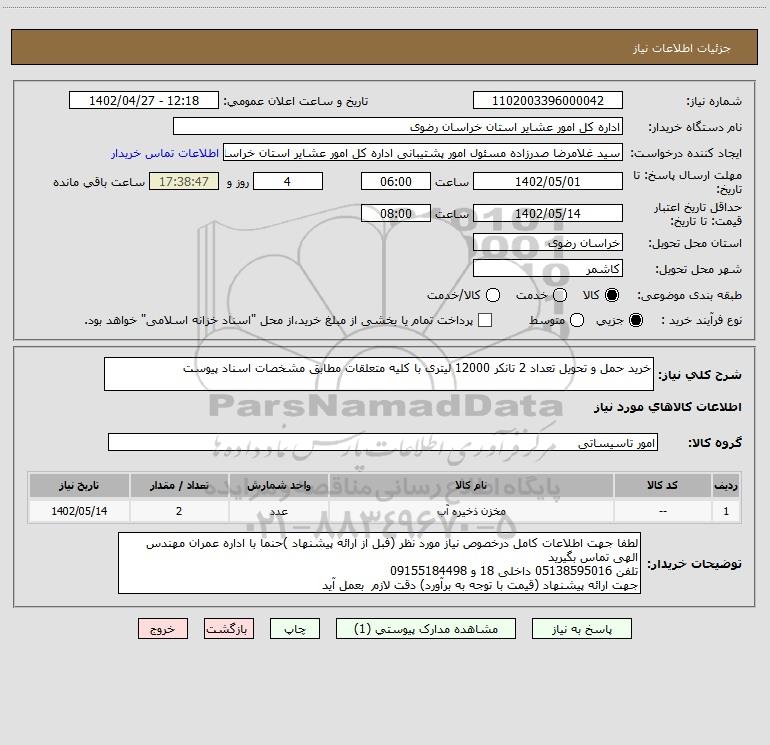
Task: Select the متوسط purchase type radio
Action: click(x=577, y=320)
